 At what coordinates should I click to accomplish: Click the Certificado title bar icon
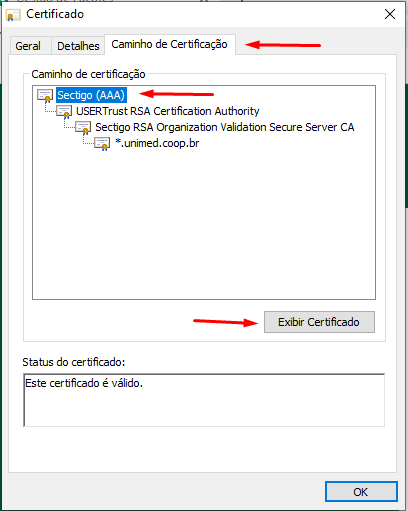pyautogui.click(x=13, y=15)
